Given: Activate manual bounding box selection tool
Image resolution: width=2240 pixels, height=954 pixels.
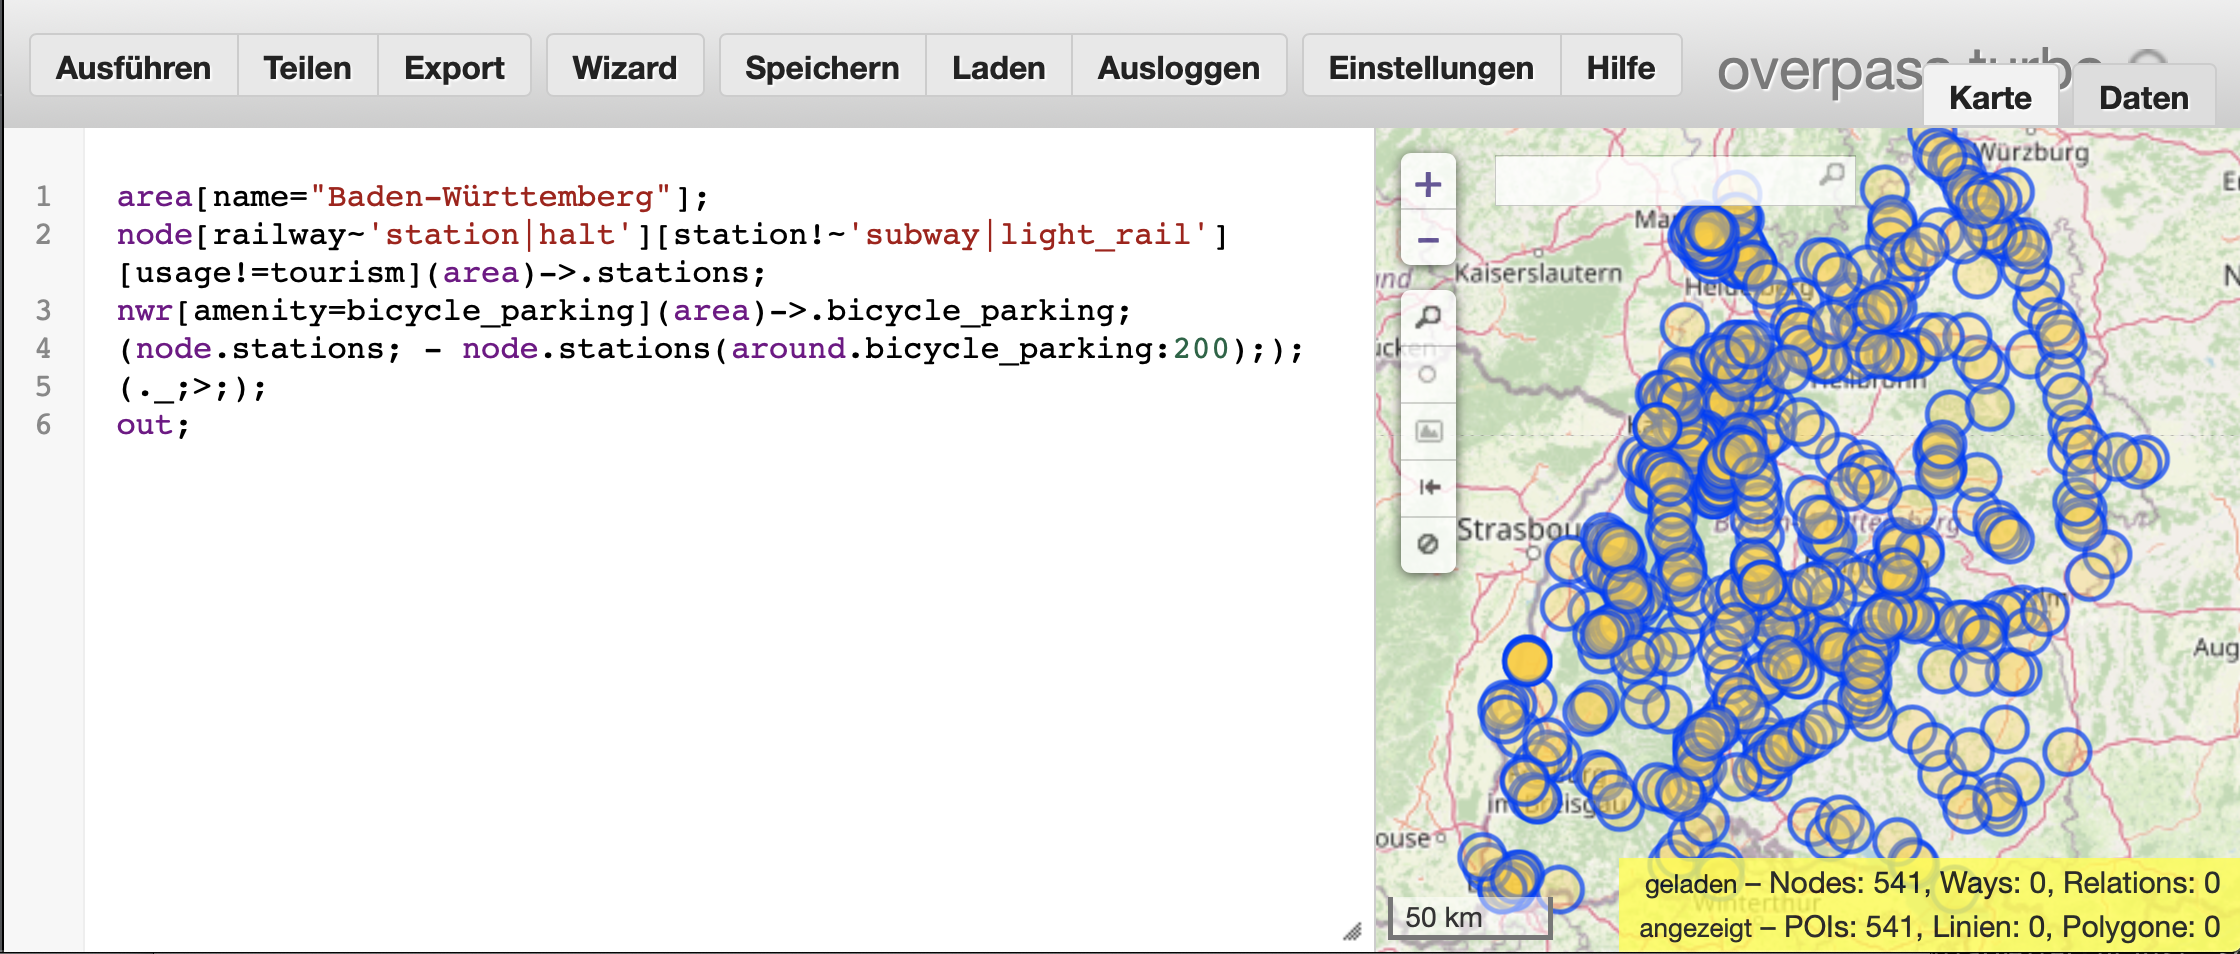Looking at the screenshot, I should point(1428,431).
